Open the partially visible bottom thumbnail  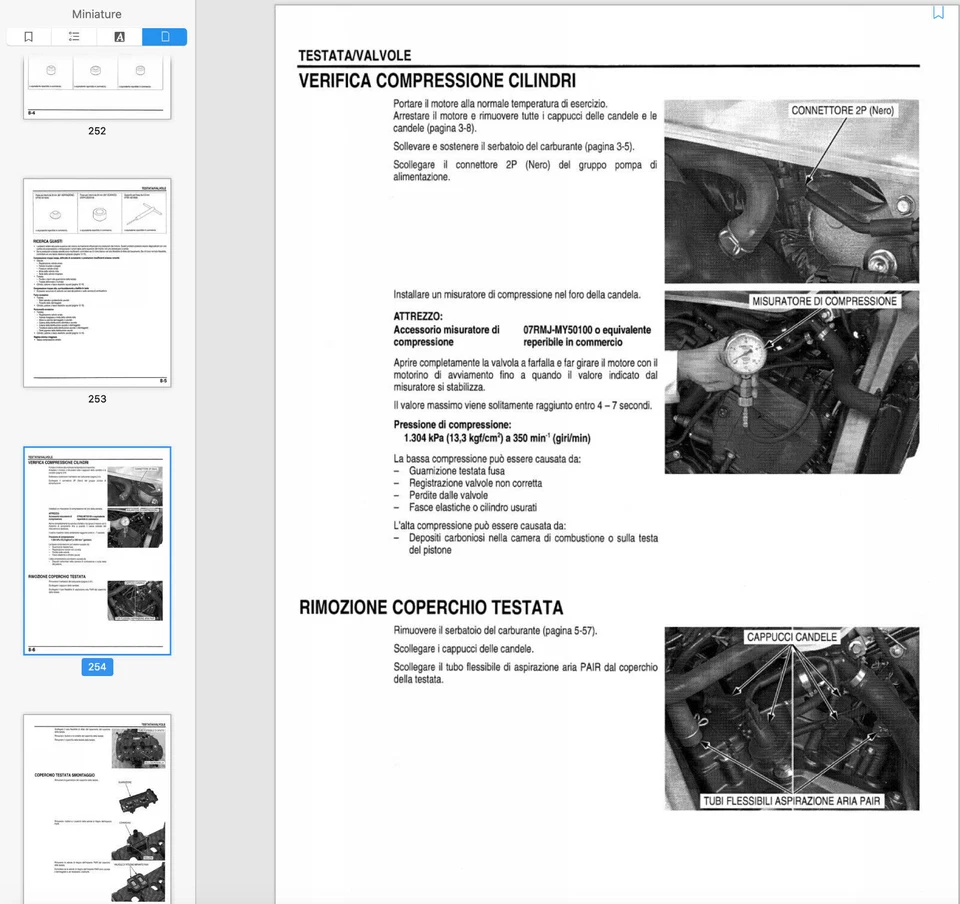point(96,808)
